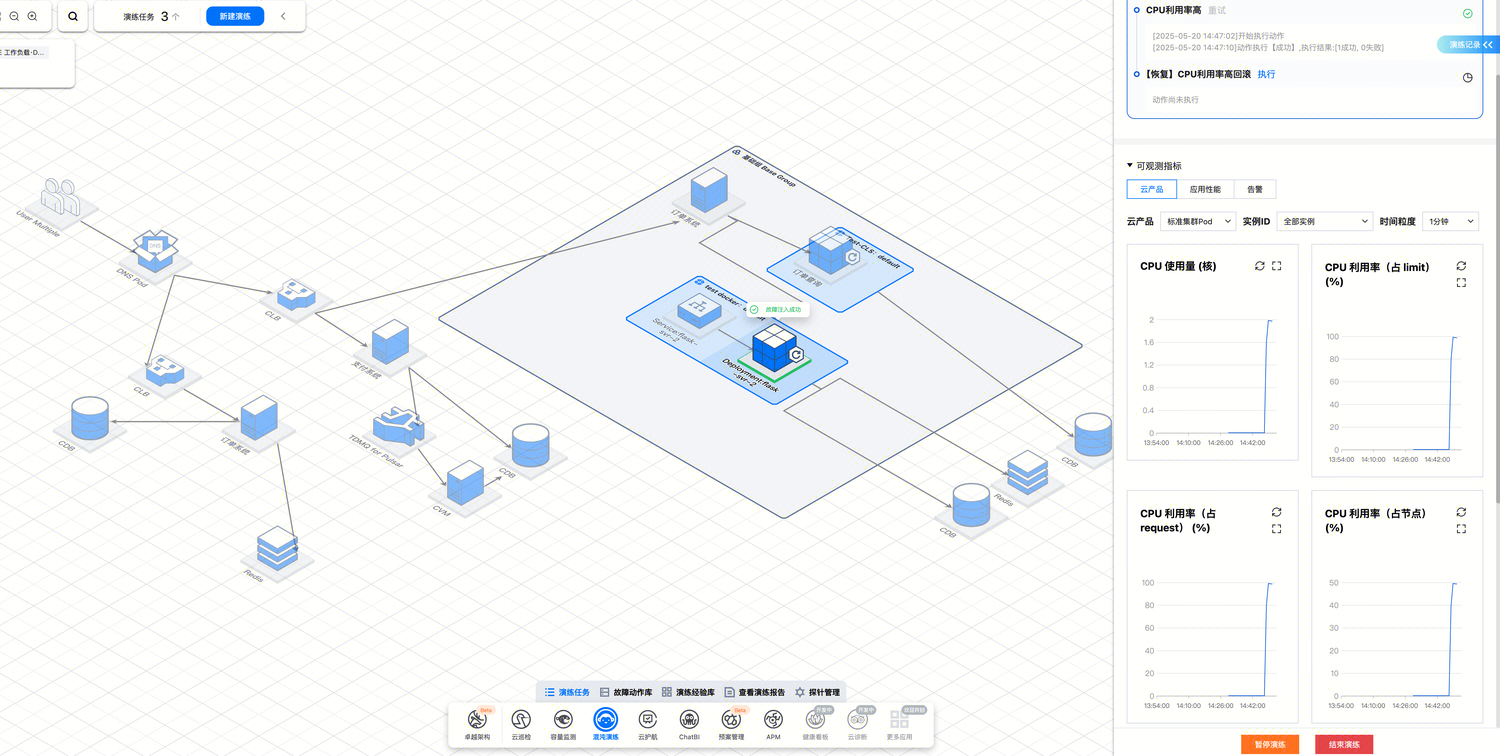Open the 实例ID dropdown

[1326, 221]
